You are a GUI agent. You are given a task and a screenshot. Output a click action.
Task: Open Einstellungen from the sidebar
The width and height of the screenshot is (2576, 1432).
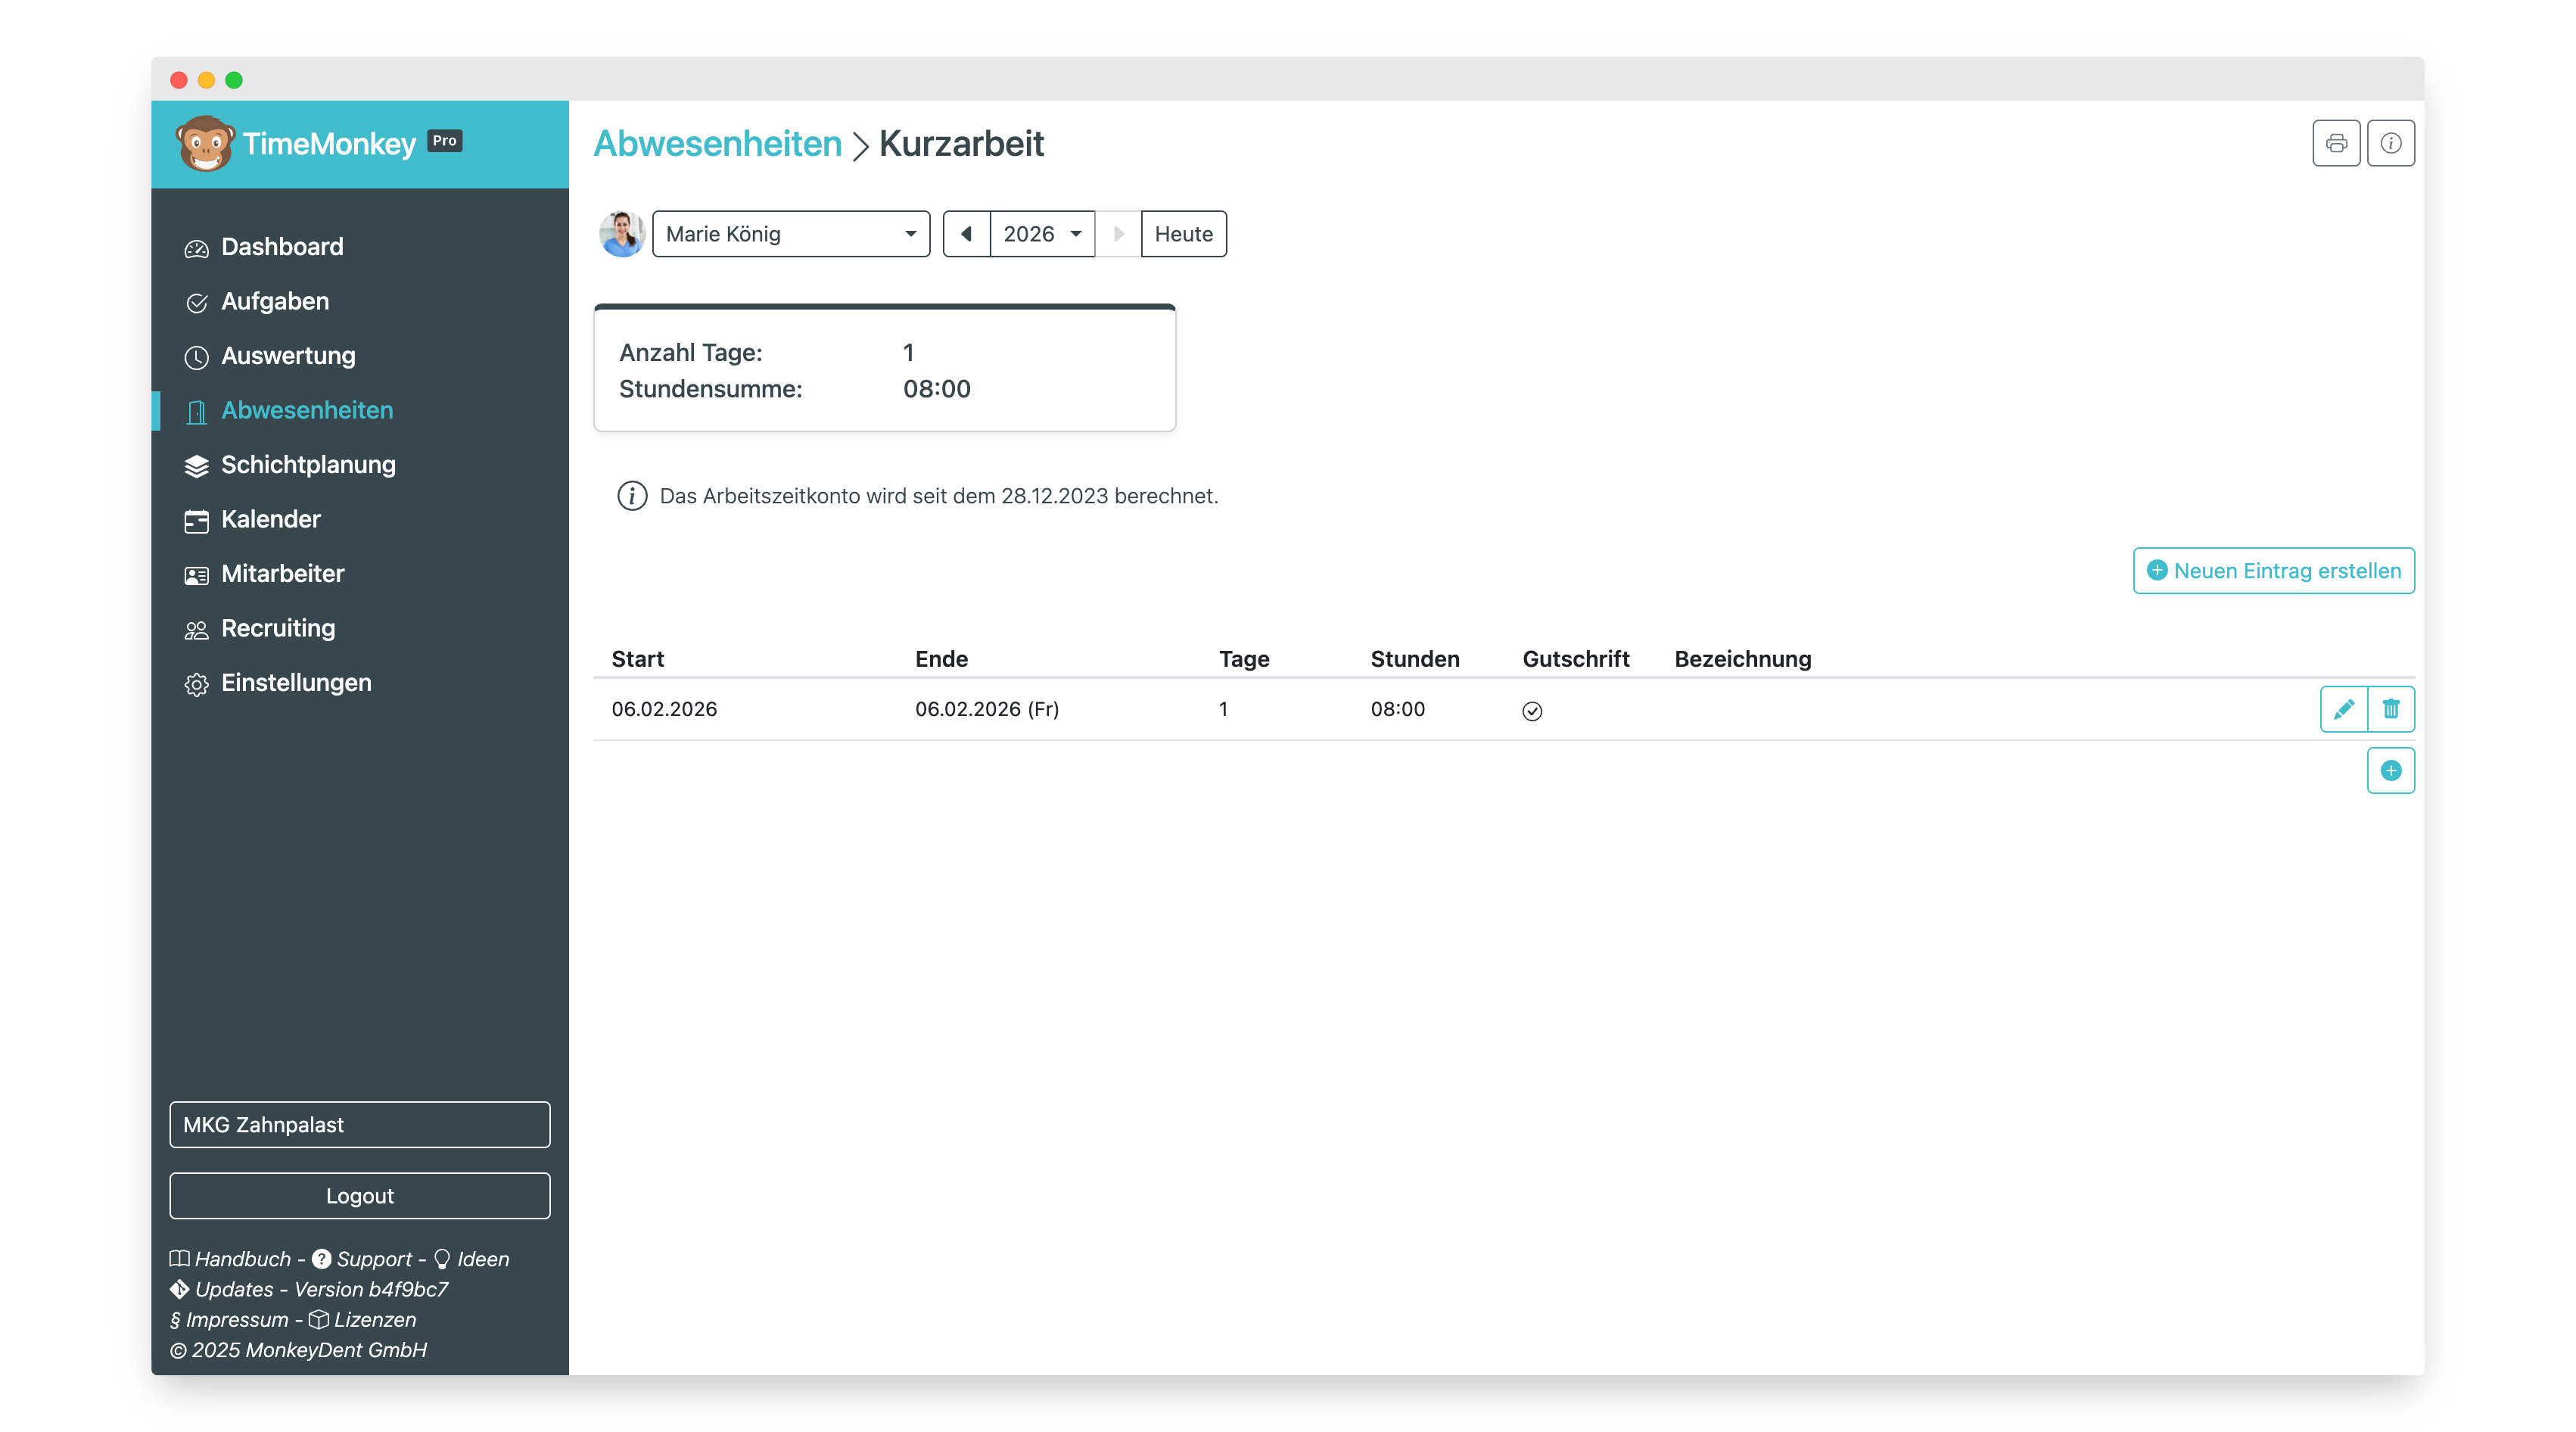pos(295,683)
